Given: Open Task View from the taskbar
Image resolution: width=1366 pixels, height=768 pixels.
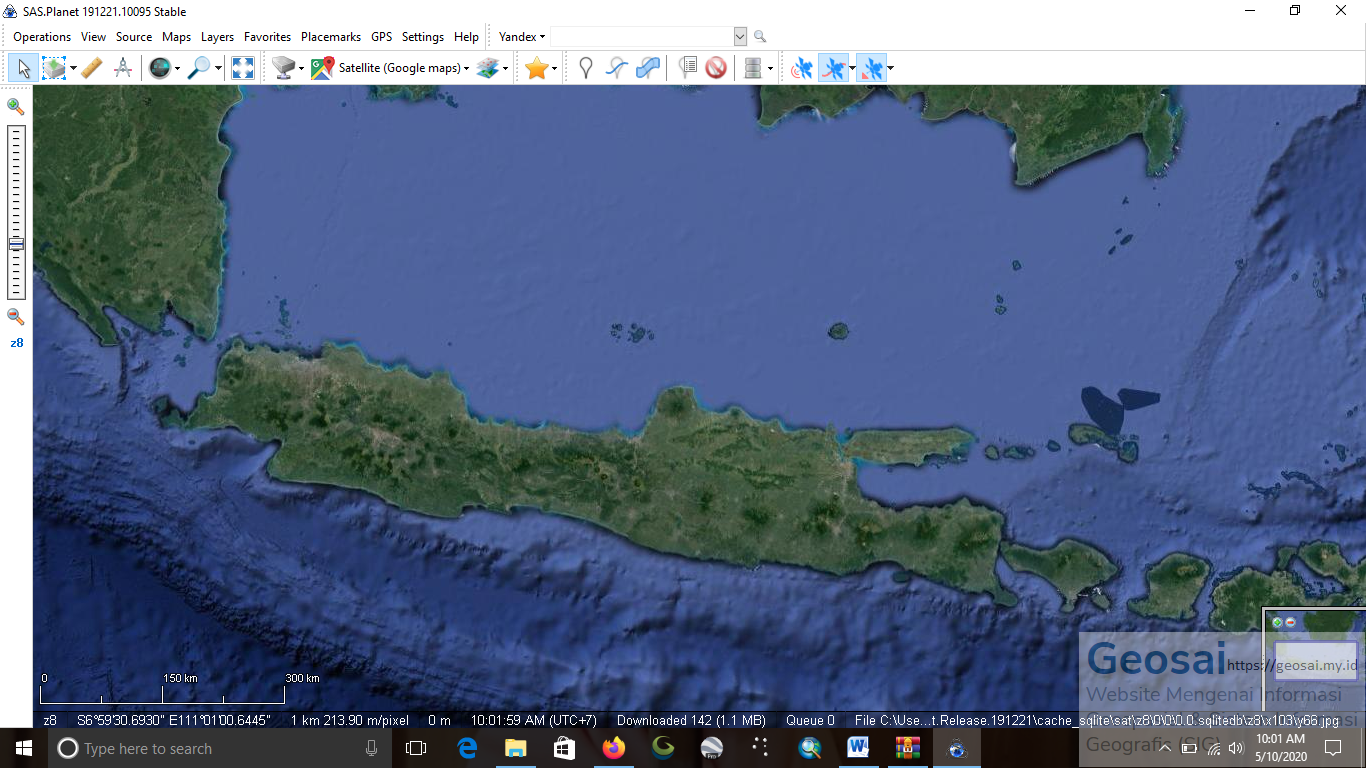Looking at the screenshot, I should coord(416,748).
